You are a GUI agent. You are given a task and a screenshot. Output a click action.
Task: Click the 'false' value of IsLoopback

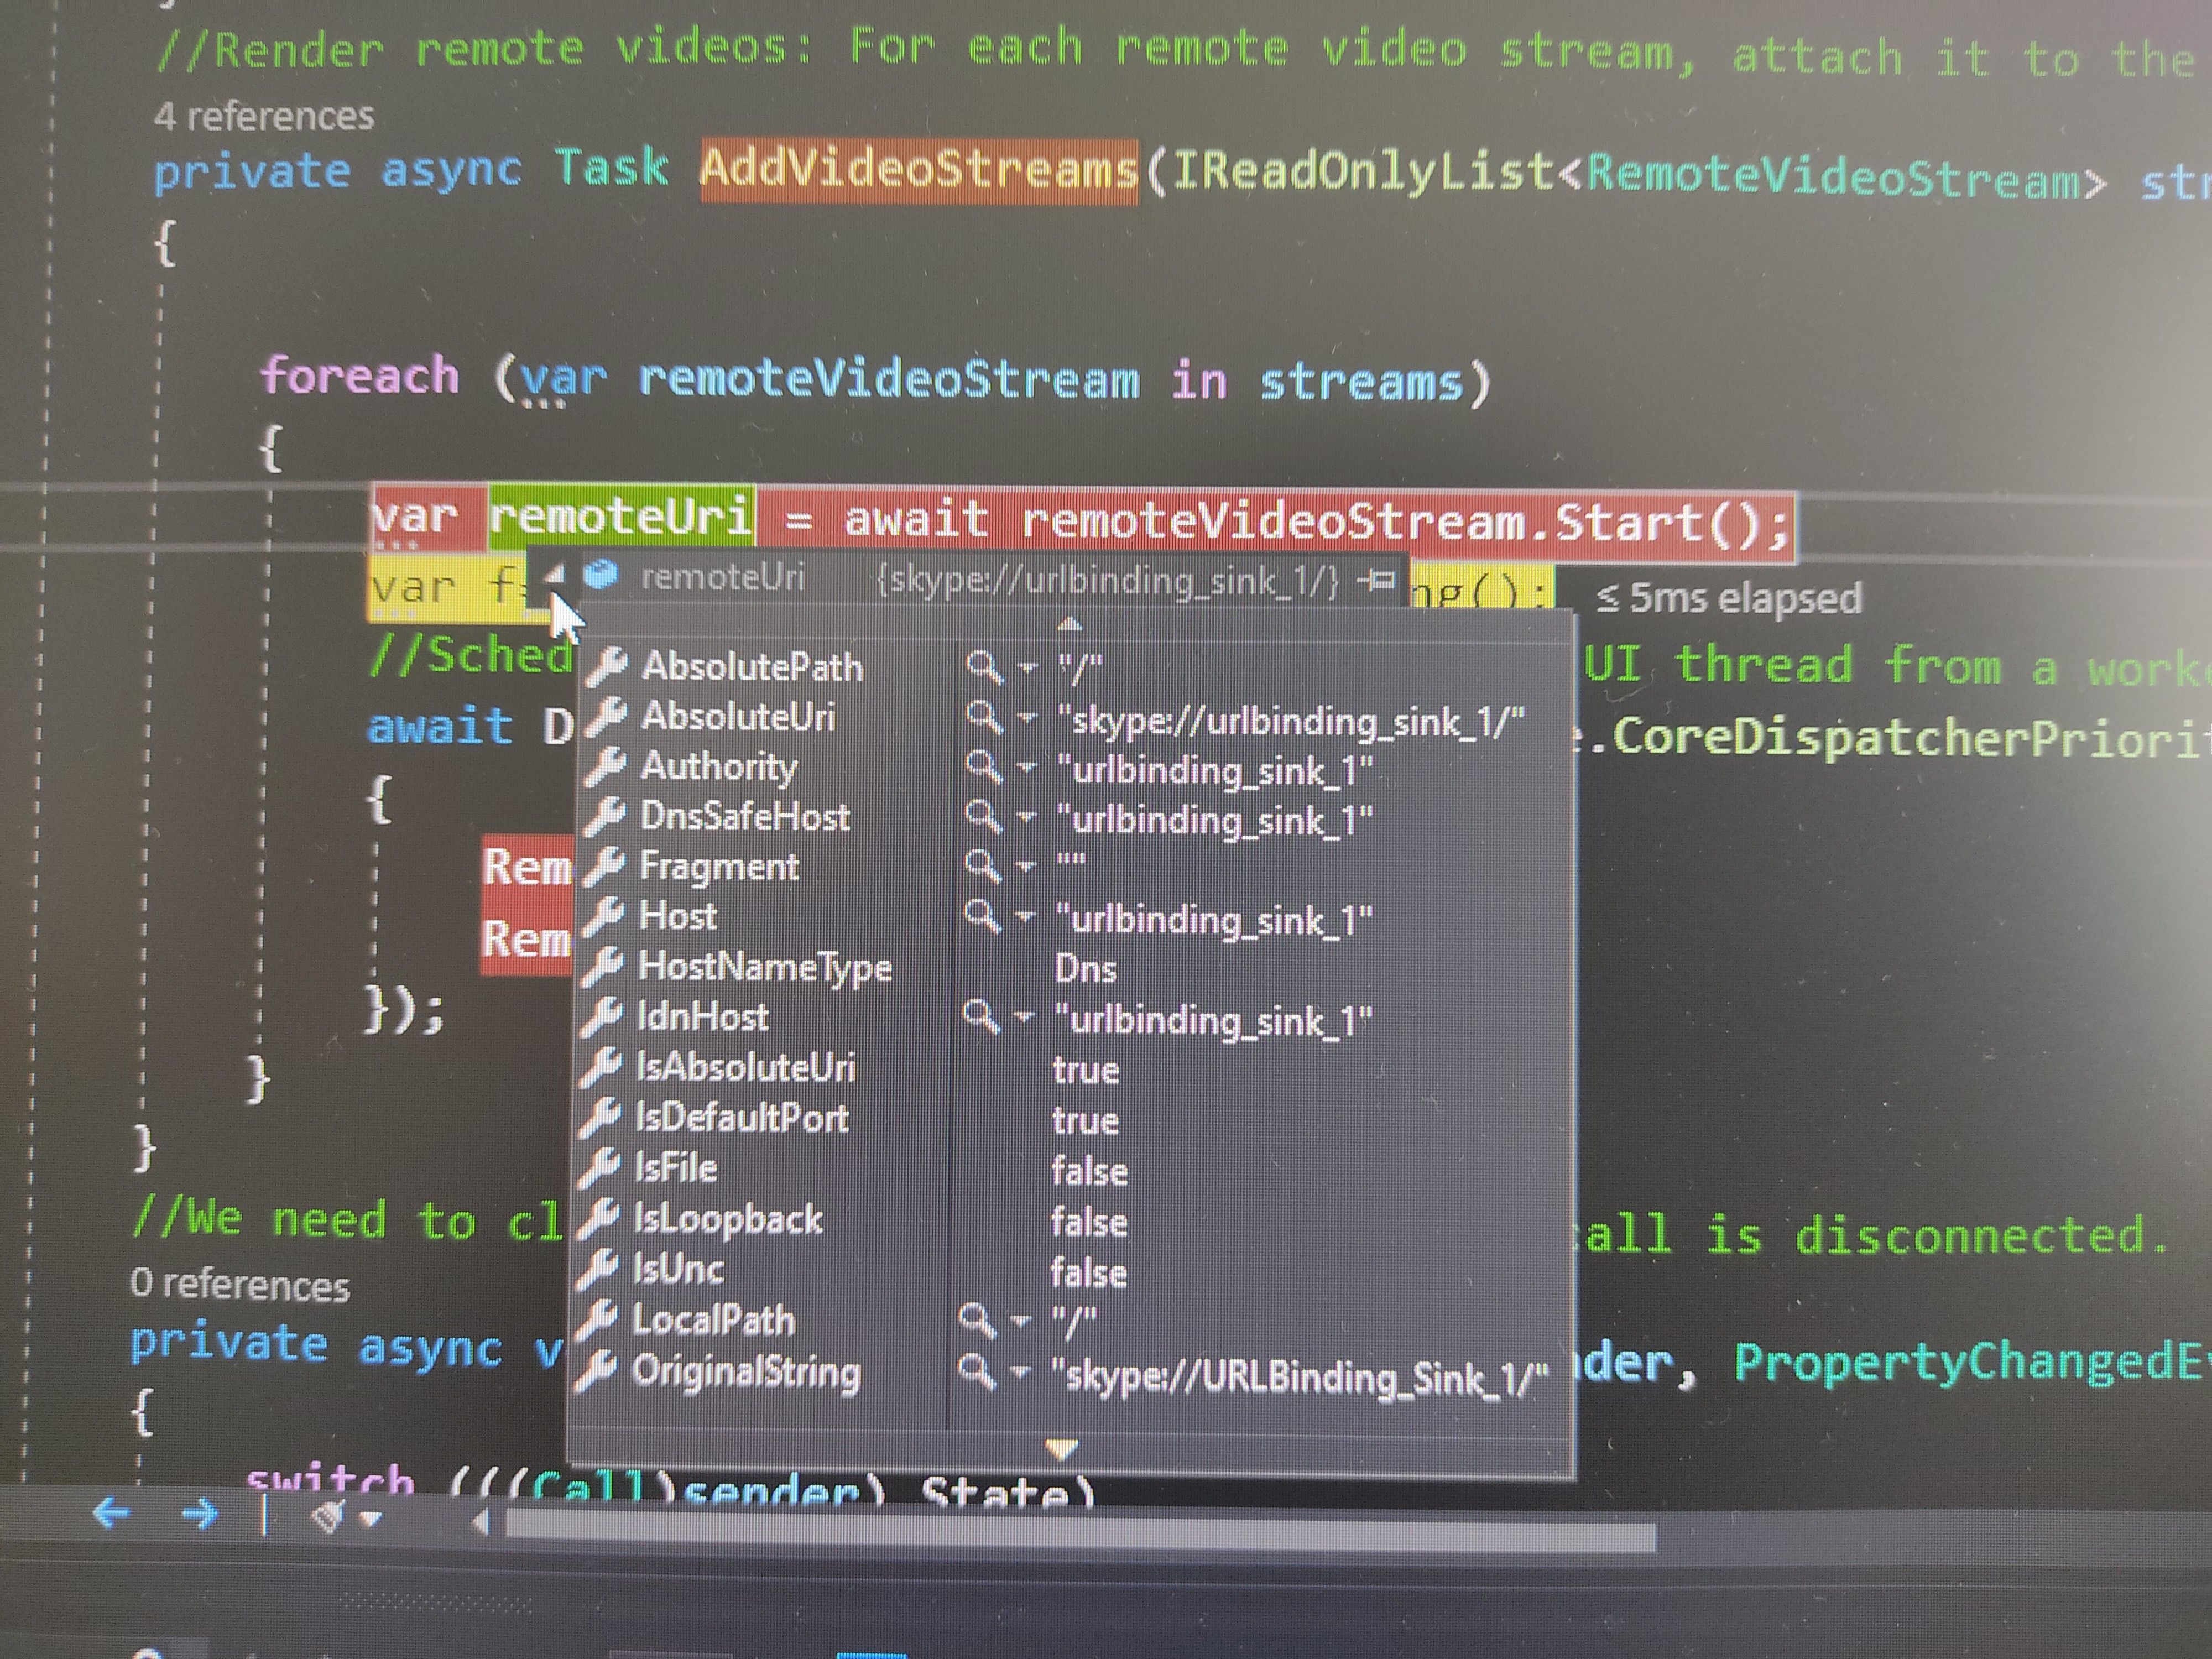point(1089,1223)
